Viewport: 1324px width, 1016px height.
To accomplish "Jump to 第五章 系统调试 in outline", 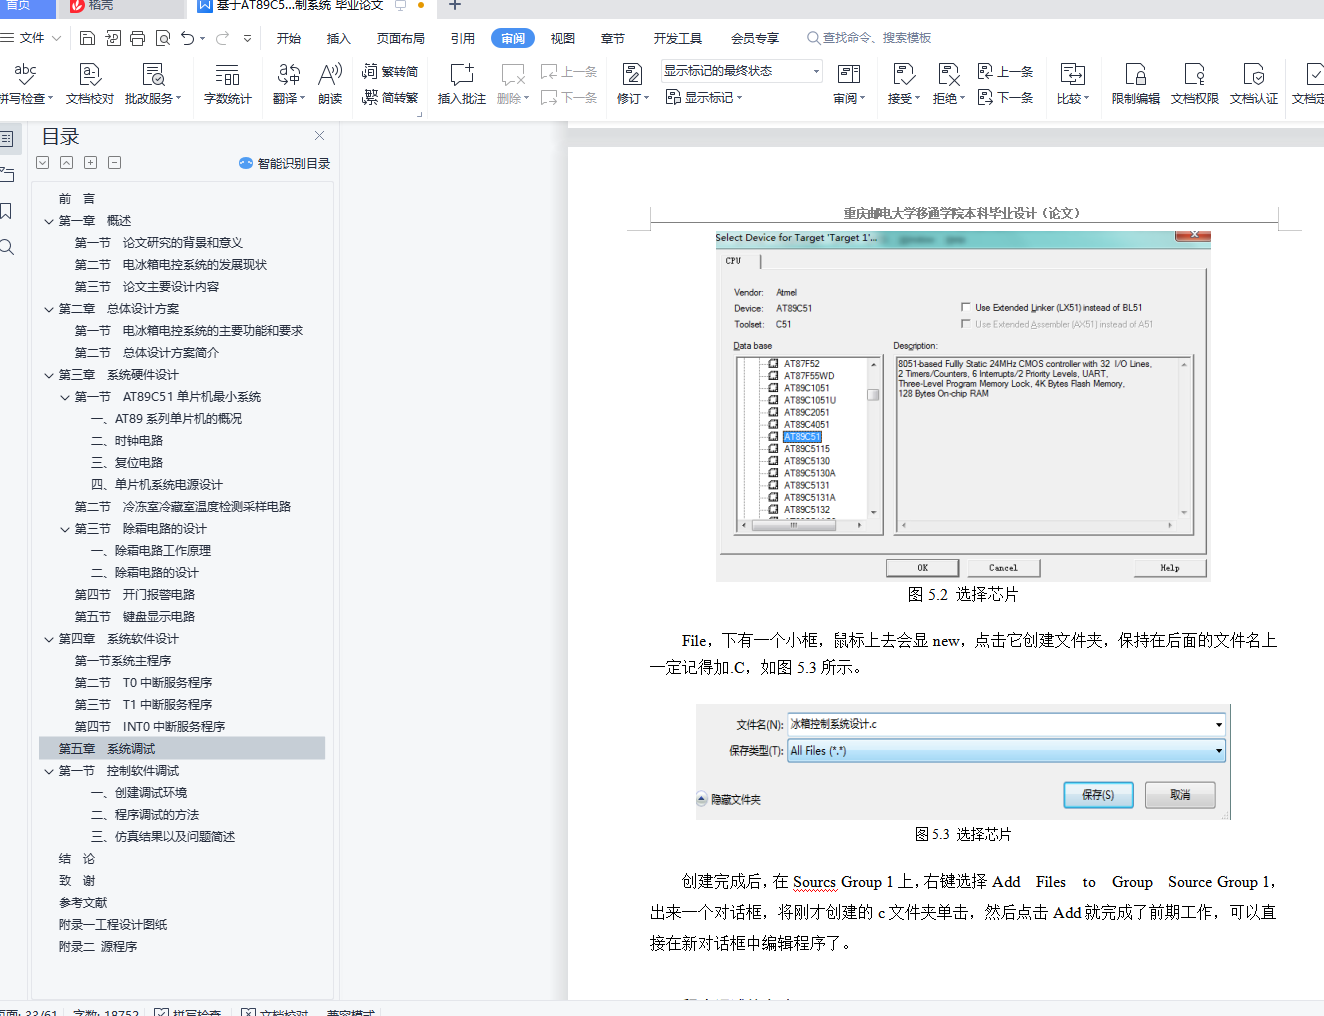I will (x=182, y=749).
